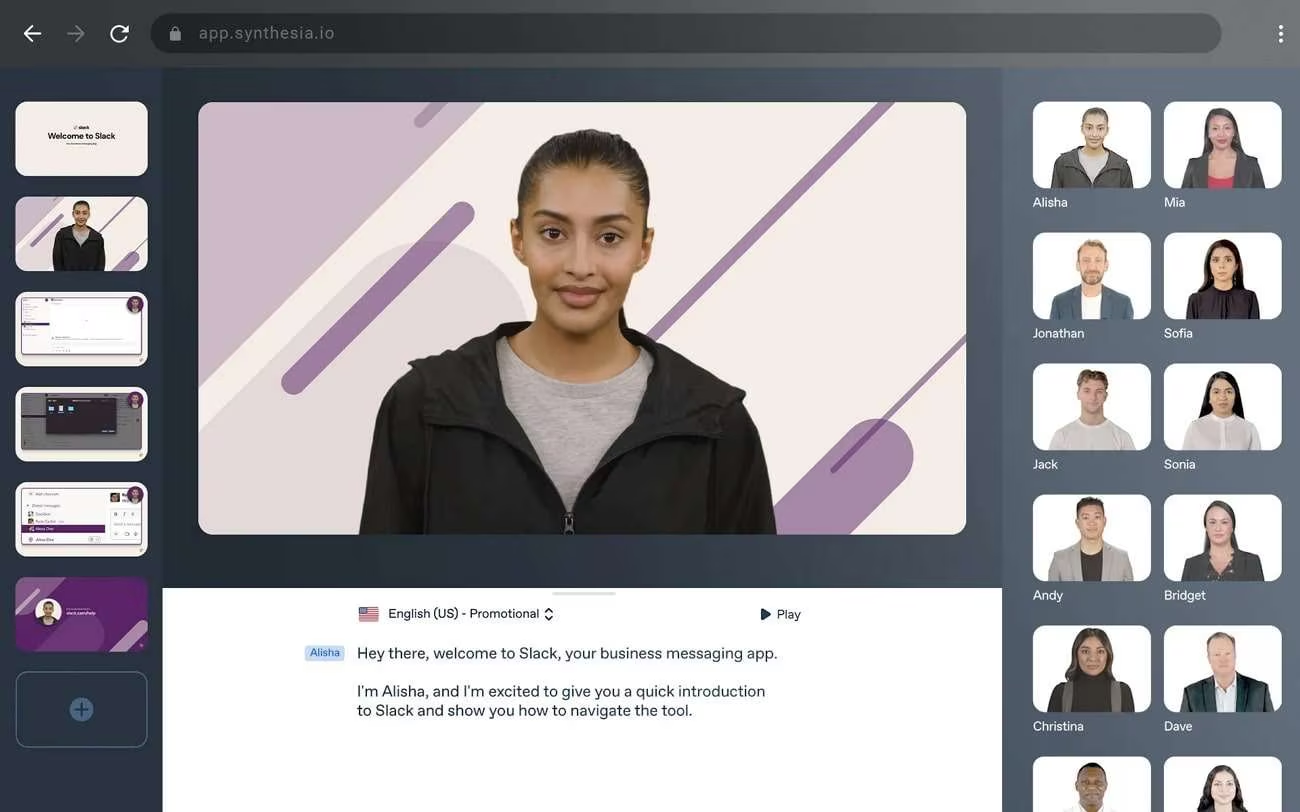This screenshot has width=1300, height=812.
Task: Choose the Mia avatar
Action: [1222, 145]
